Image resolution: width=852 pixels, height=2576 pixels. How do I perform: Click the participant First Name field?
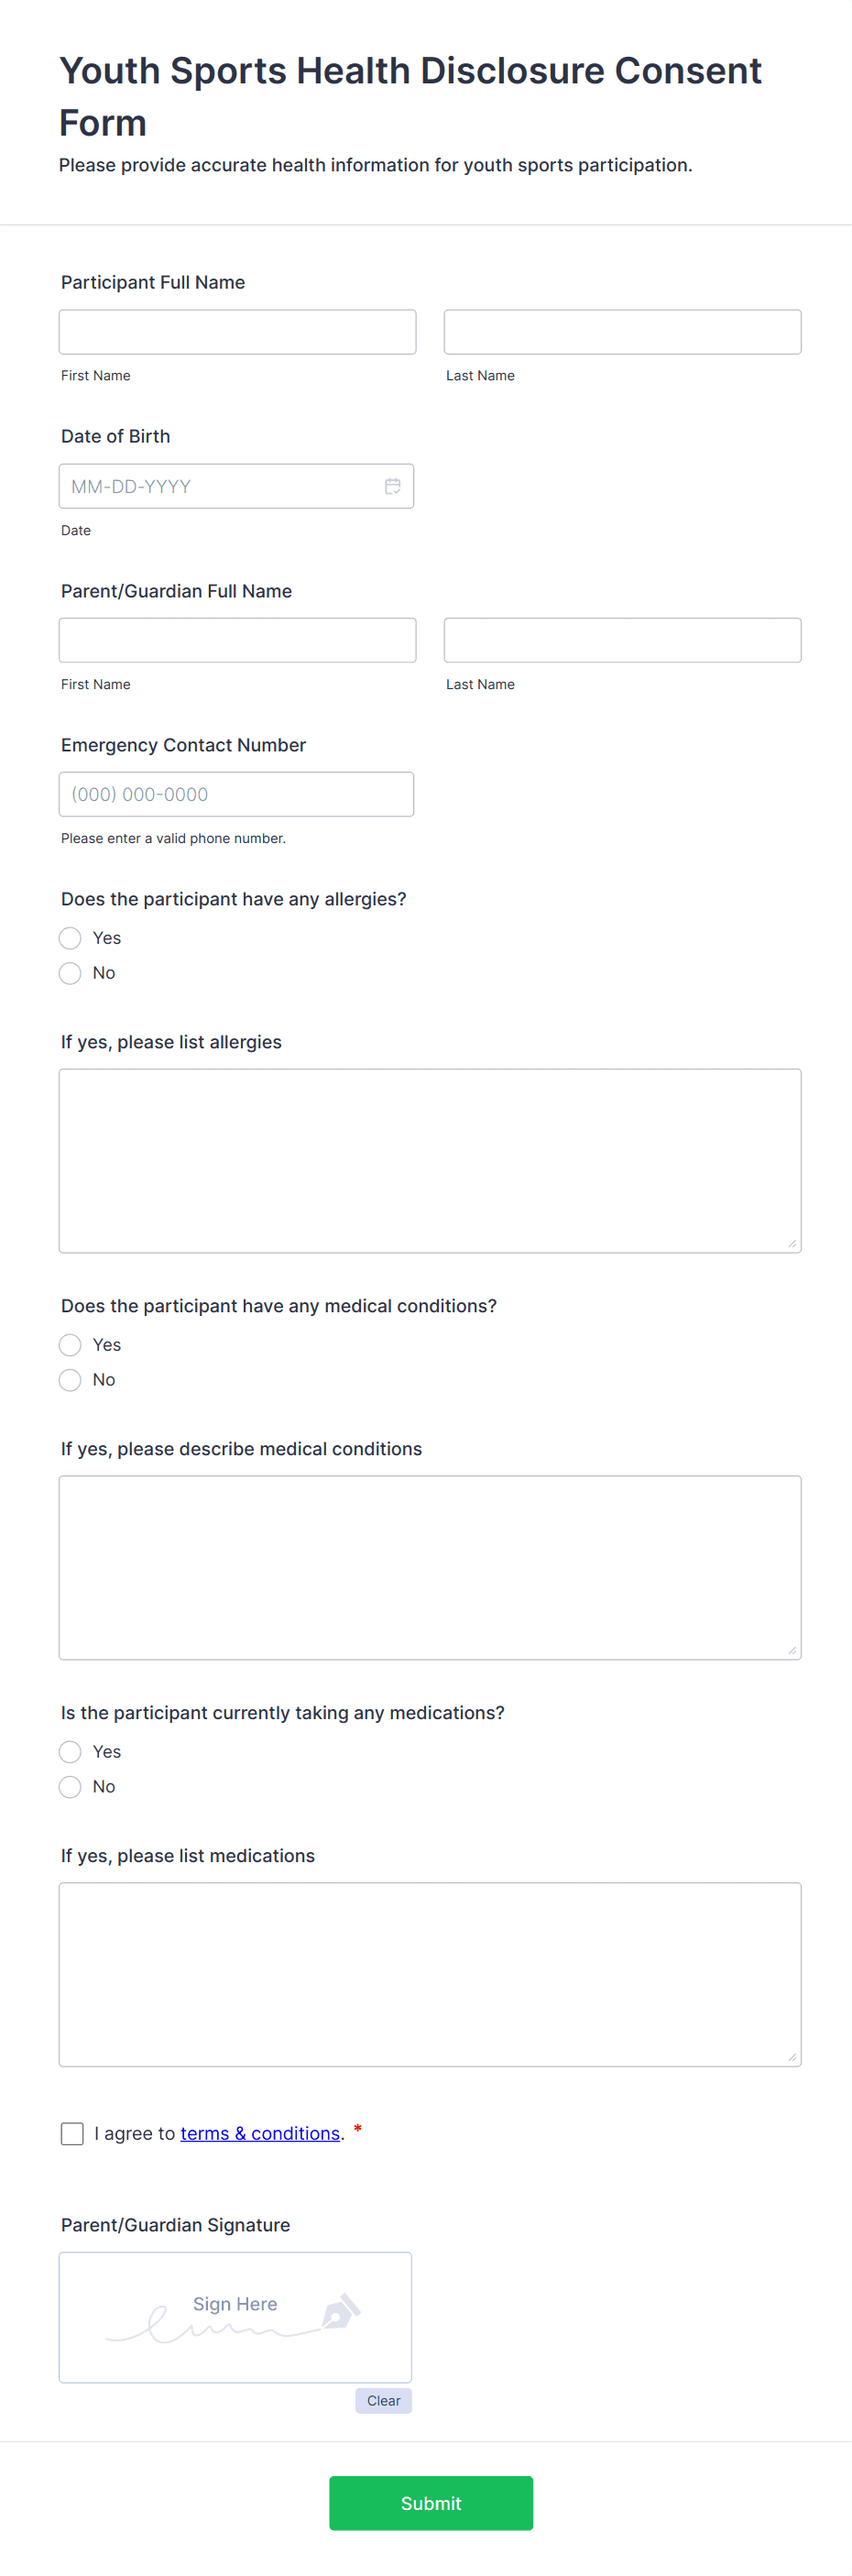237,331
